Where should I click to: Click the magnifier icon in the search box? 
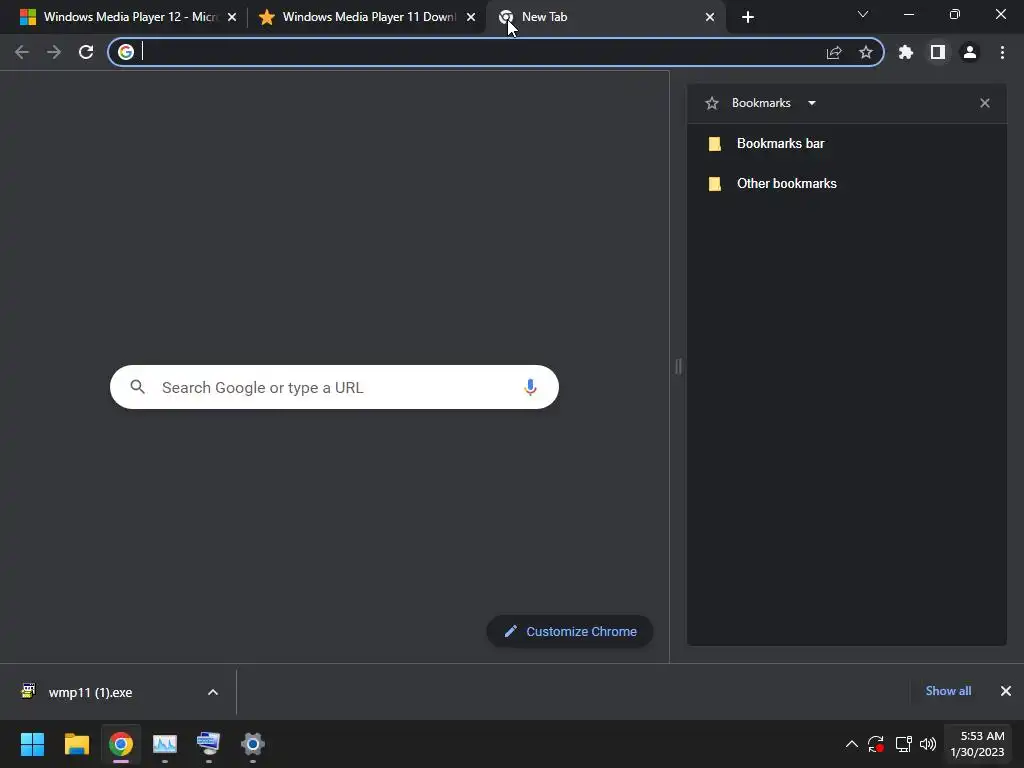137,387
